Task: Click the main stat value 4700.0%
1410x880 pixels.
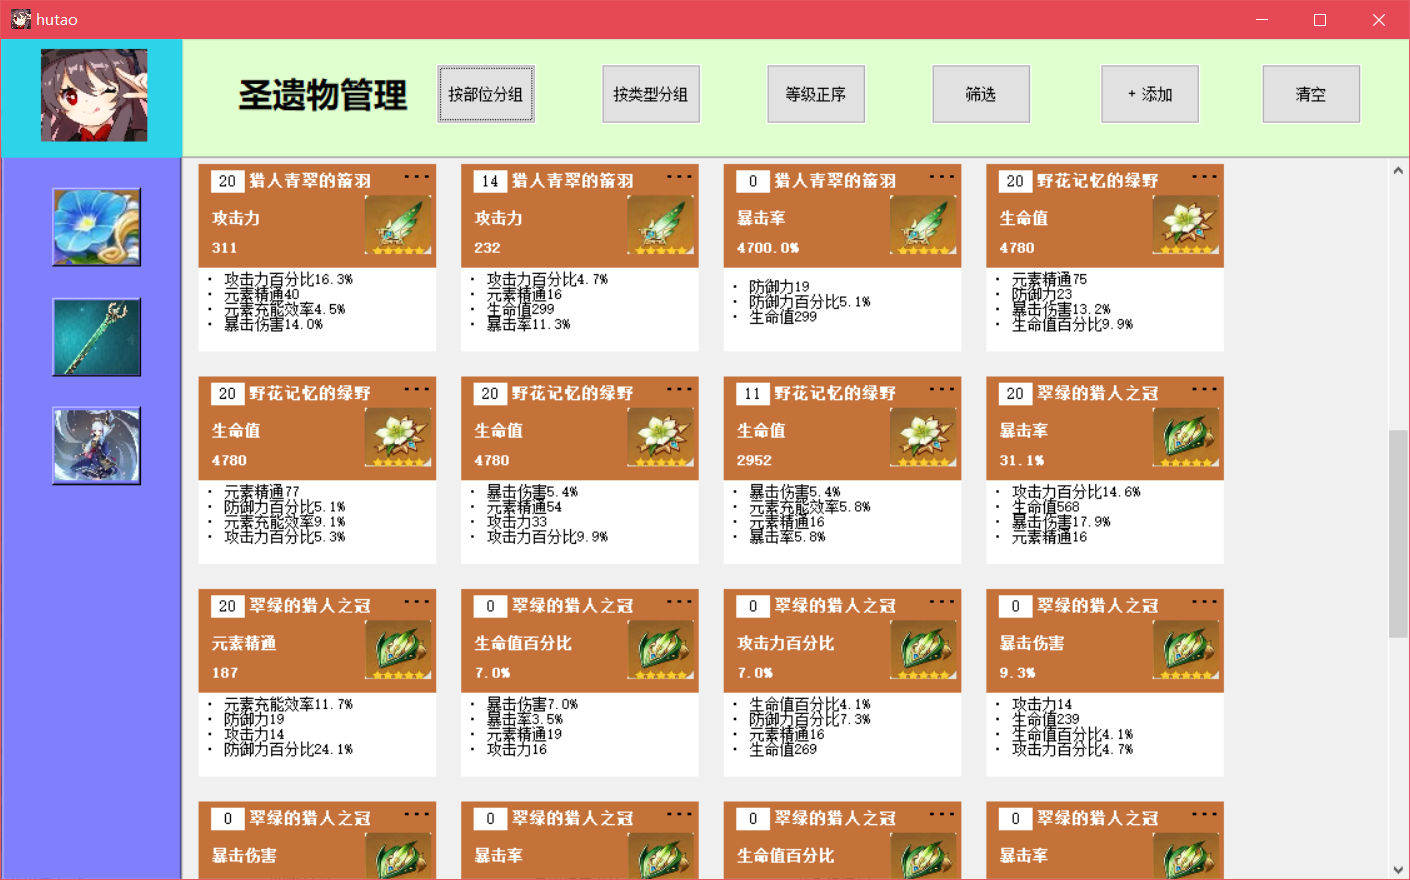Action: 768,248
